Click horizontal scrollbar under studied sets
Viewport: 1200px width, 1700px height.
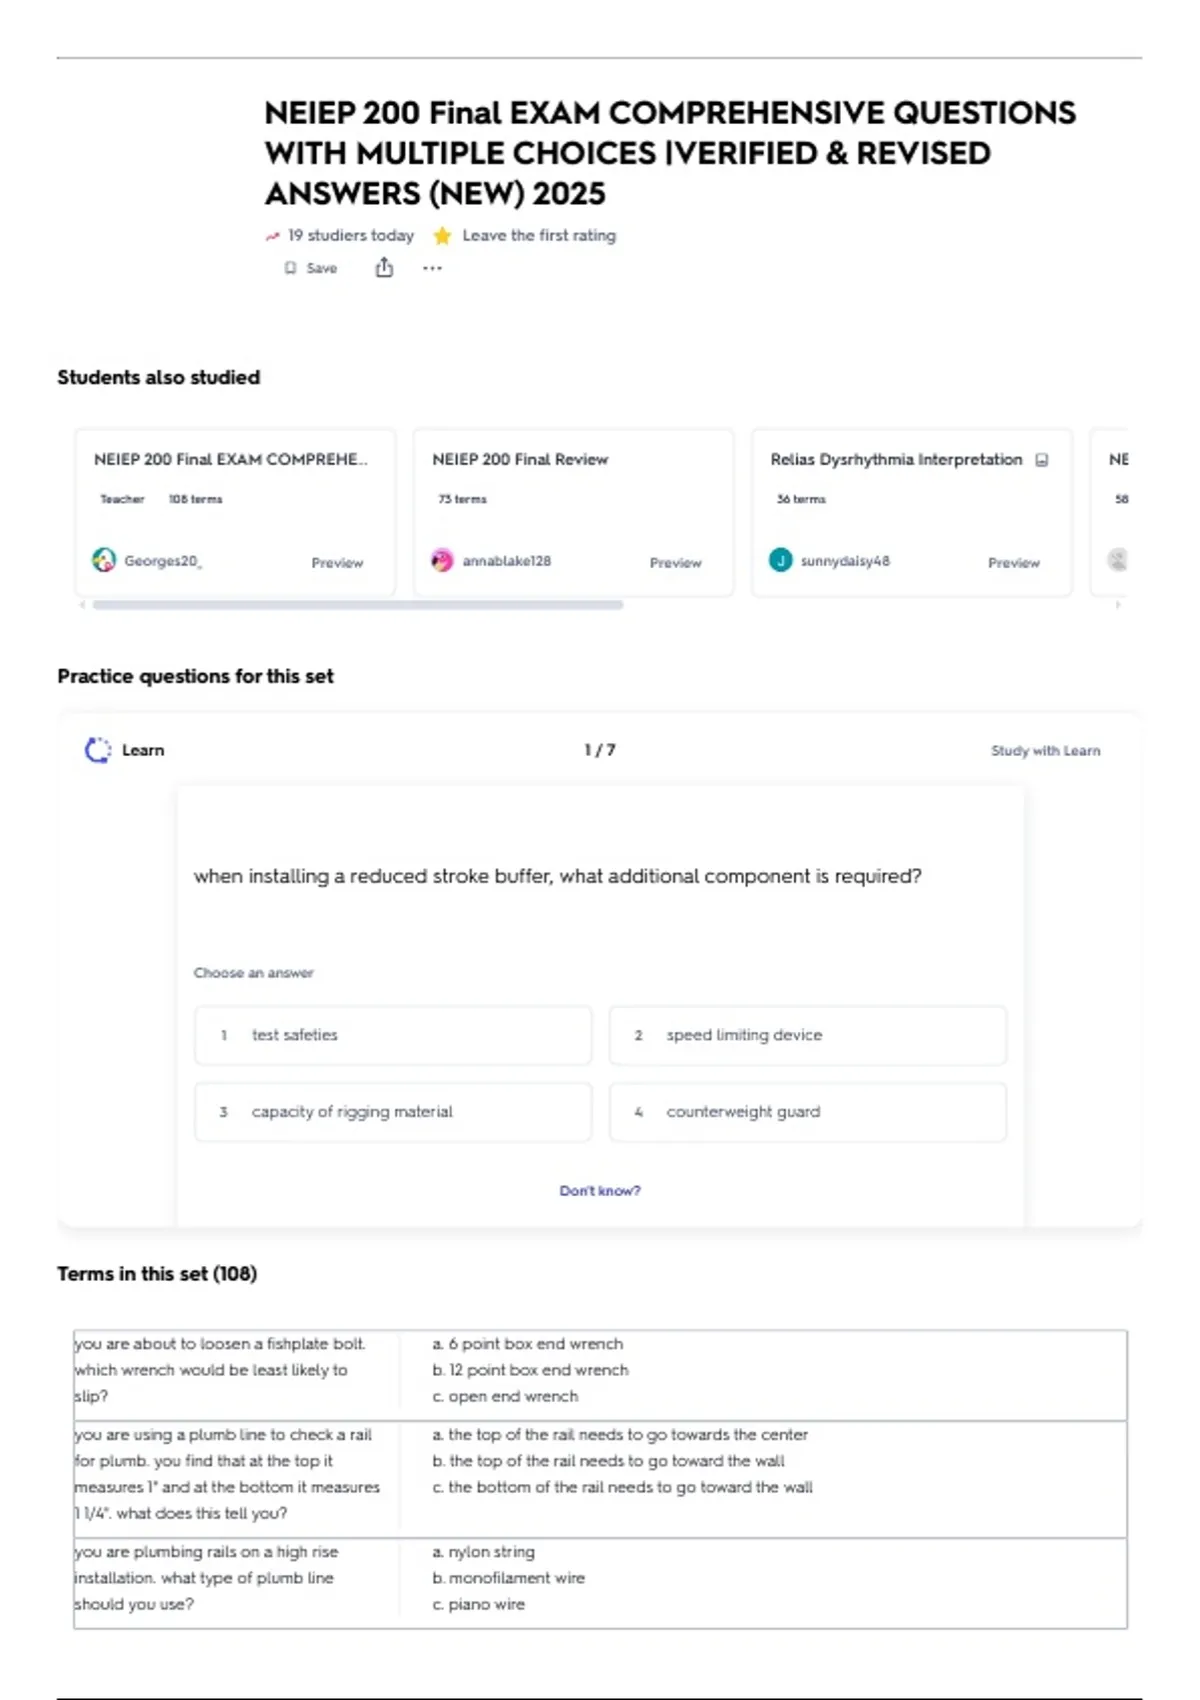pos(357,605)
